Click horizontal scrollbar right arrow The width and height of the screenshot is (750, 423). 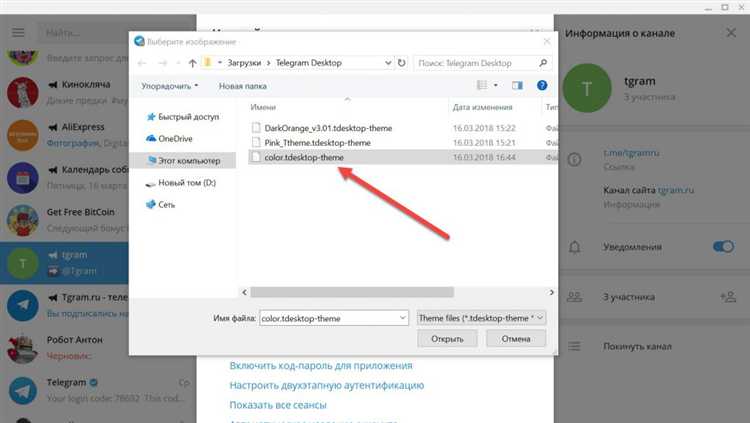coord(551,292)
